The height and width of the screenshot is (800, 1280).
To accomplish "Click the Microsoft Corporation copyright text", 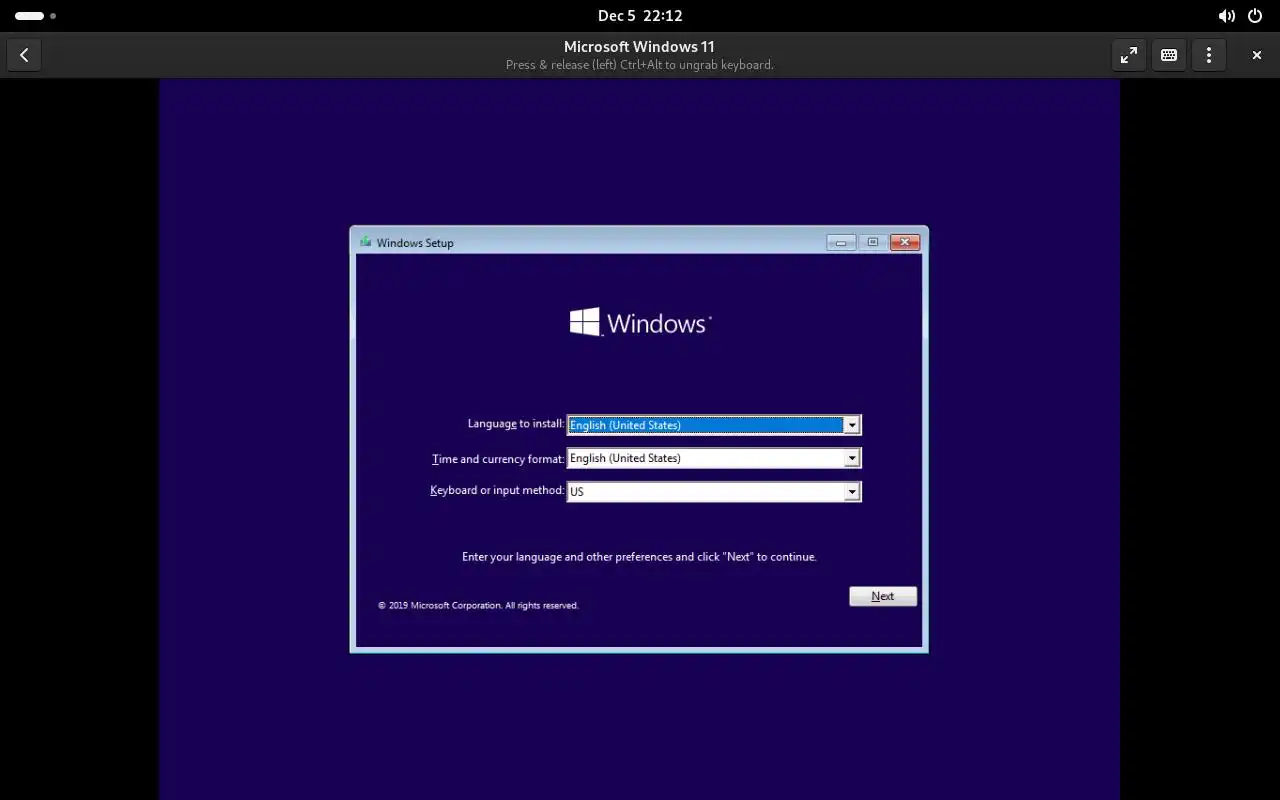I will 478,605.
